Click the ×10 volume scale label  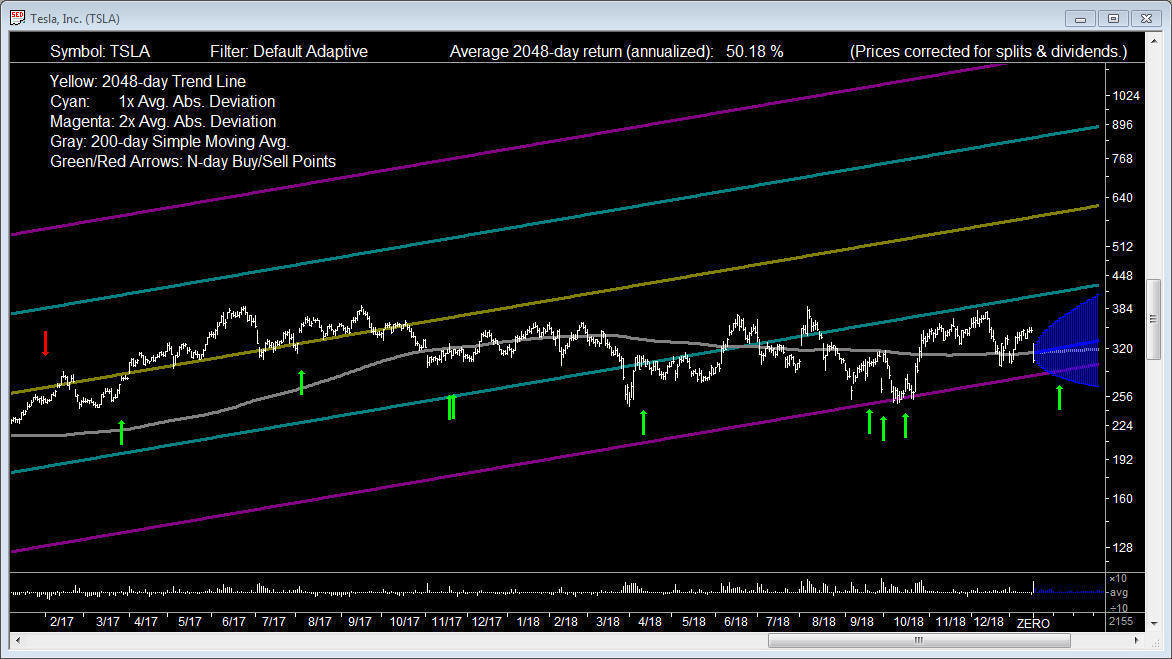[x=1117, y=578]
